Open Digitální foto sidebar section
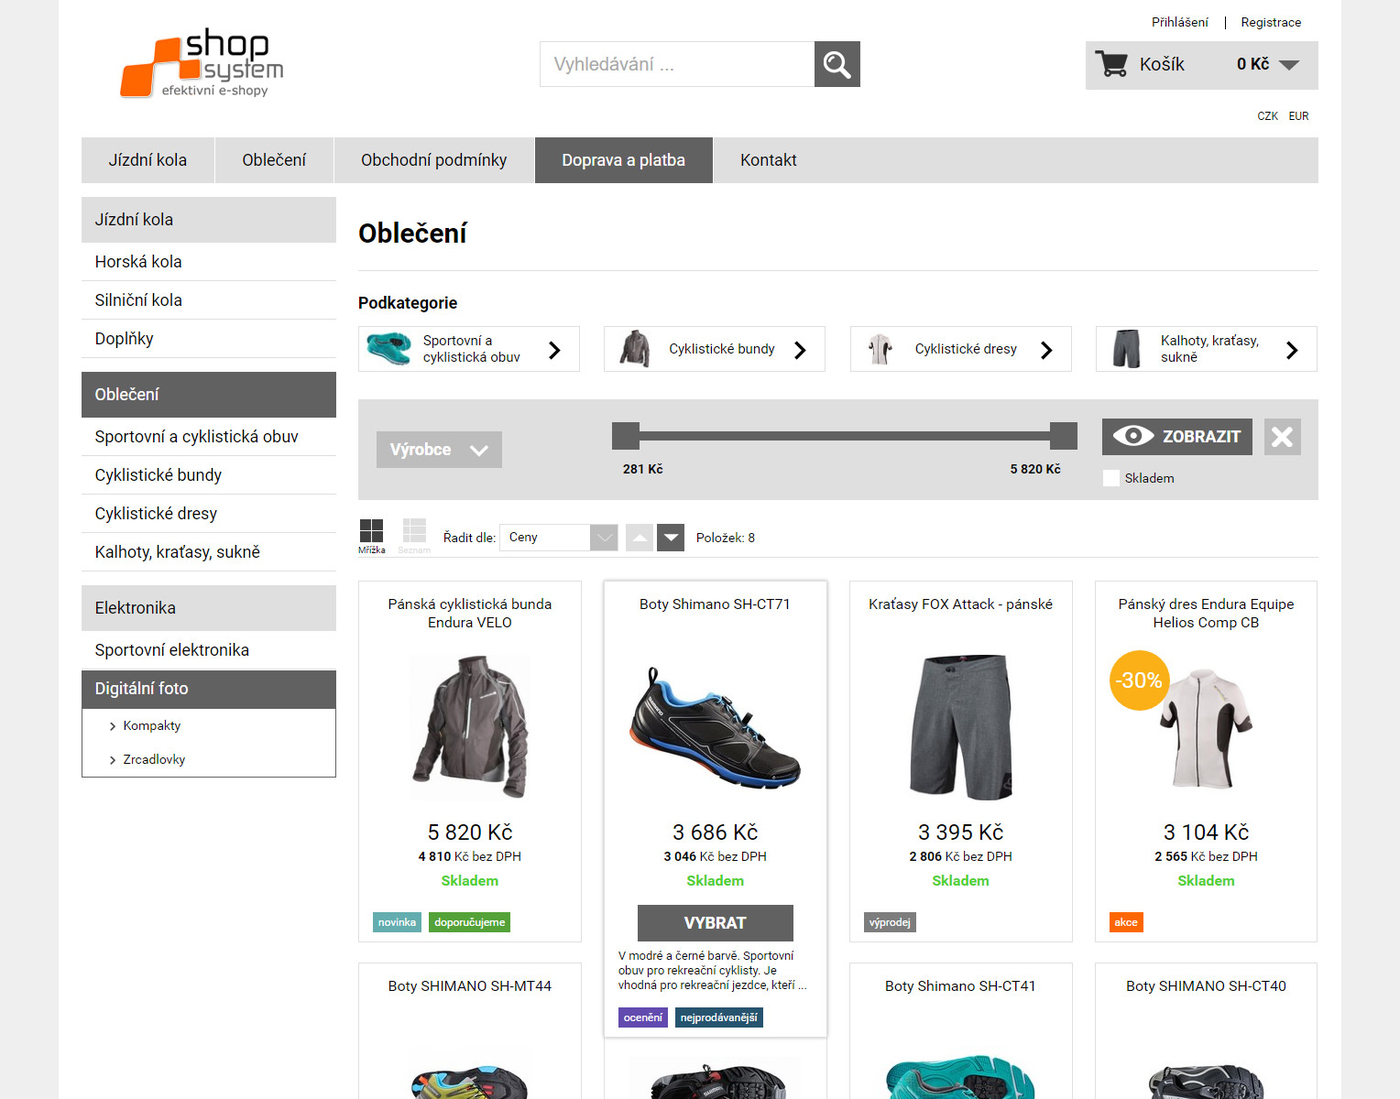Image resolution: width=1400 pixels, height=1099 pixels. (x=209, y=689)
